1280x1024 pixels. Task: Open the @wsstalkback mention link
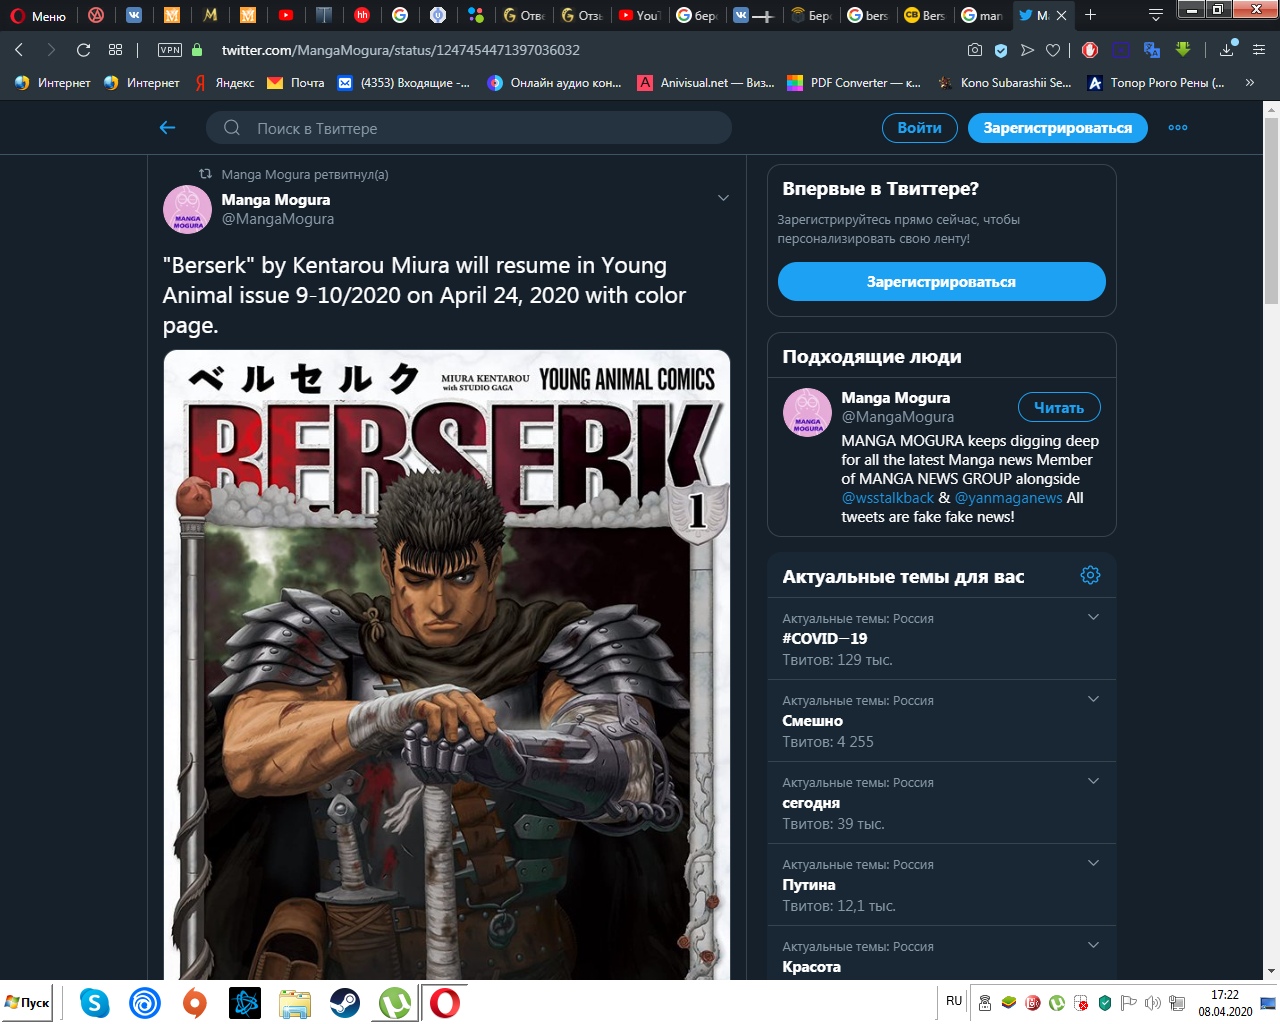[887, 498]
